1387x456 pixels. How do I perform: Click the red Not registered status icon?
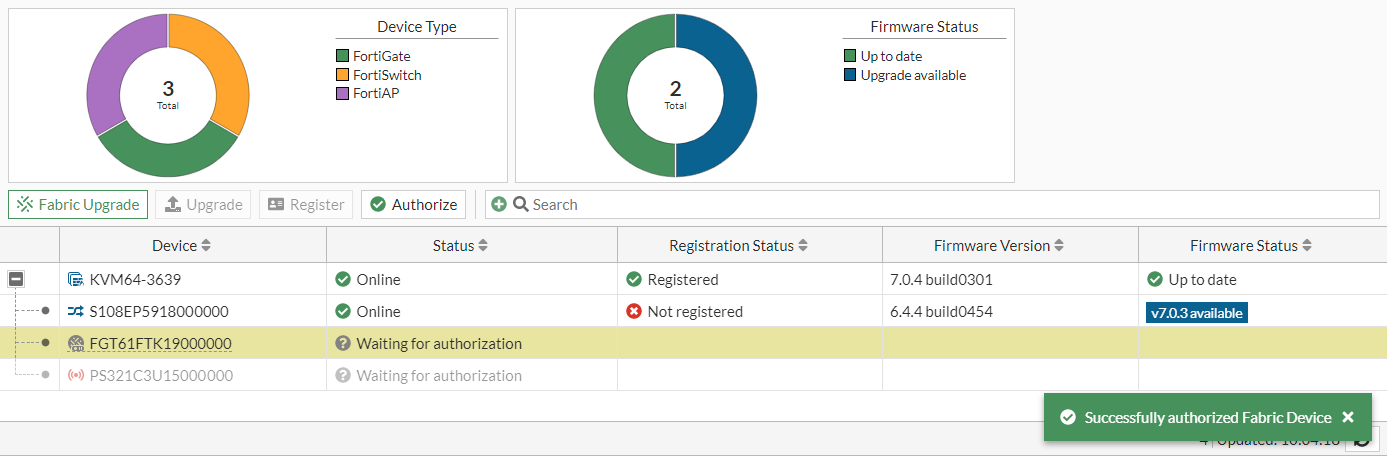click(x=633, y=312)
